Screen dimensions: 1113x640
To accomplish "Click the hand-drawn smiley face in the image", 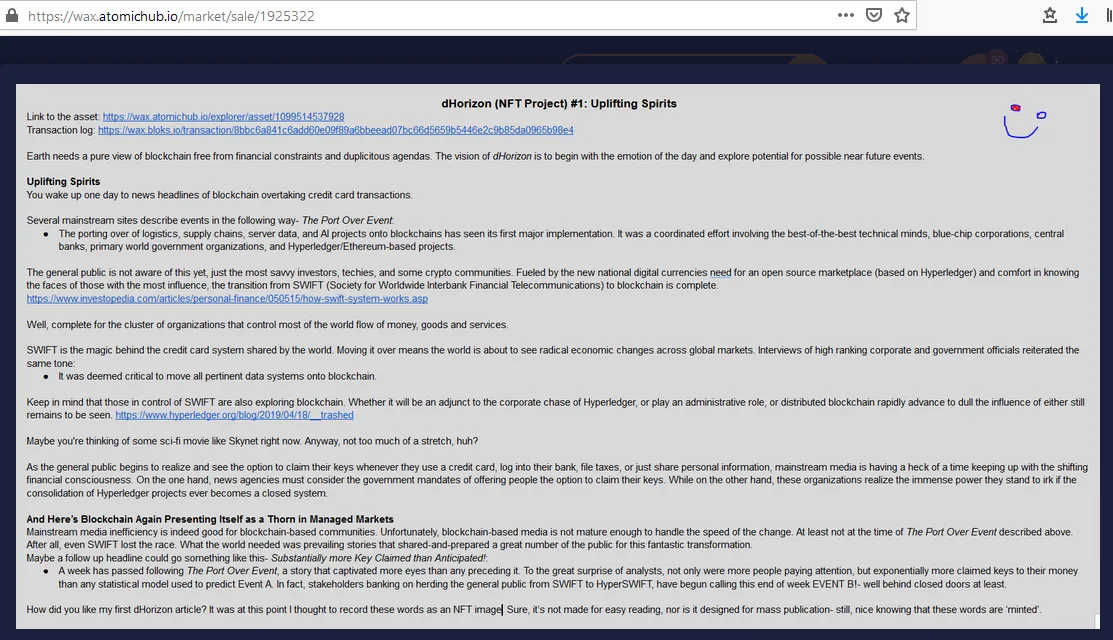I will pyautogui.click(x=1024, y=121).
